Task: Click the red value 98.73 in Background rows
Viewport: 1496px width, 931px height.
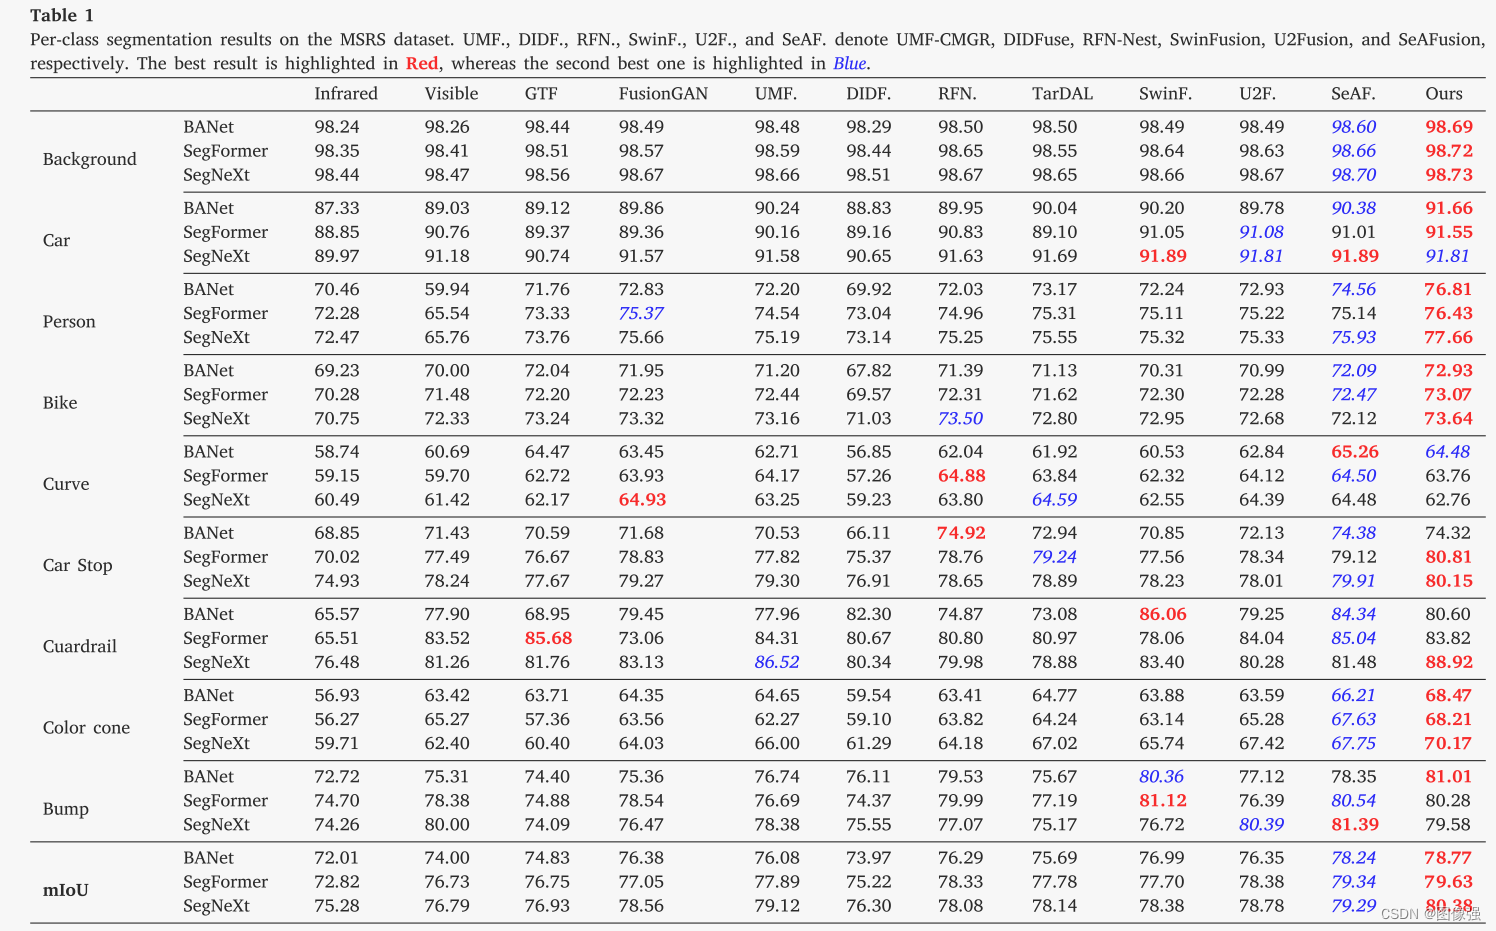Action: [x=1449, y=175]
